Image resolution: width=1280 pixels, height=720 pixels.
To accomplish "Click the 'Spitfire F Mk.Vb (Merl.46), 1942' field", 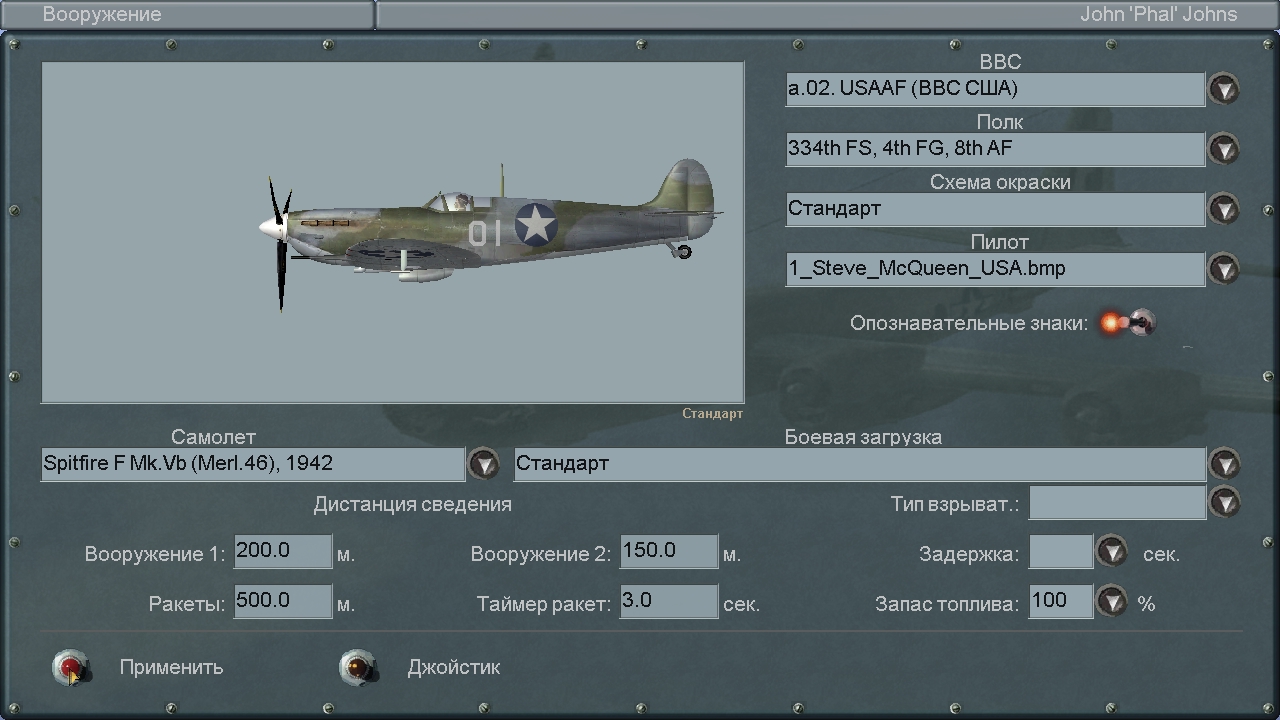I will 253,464.
